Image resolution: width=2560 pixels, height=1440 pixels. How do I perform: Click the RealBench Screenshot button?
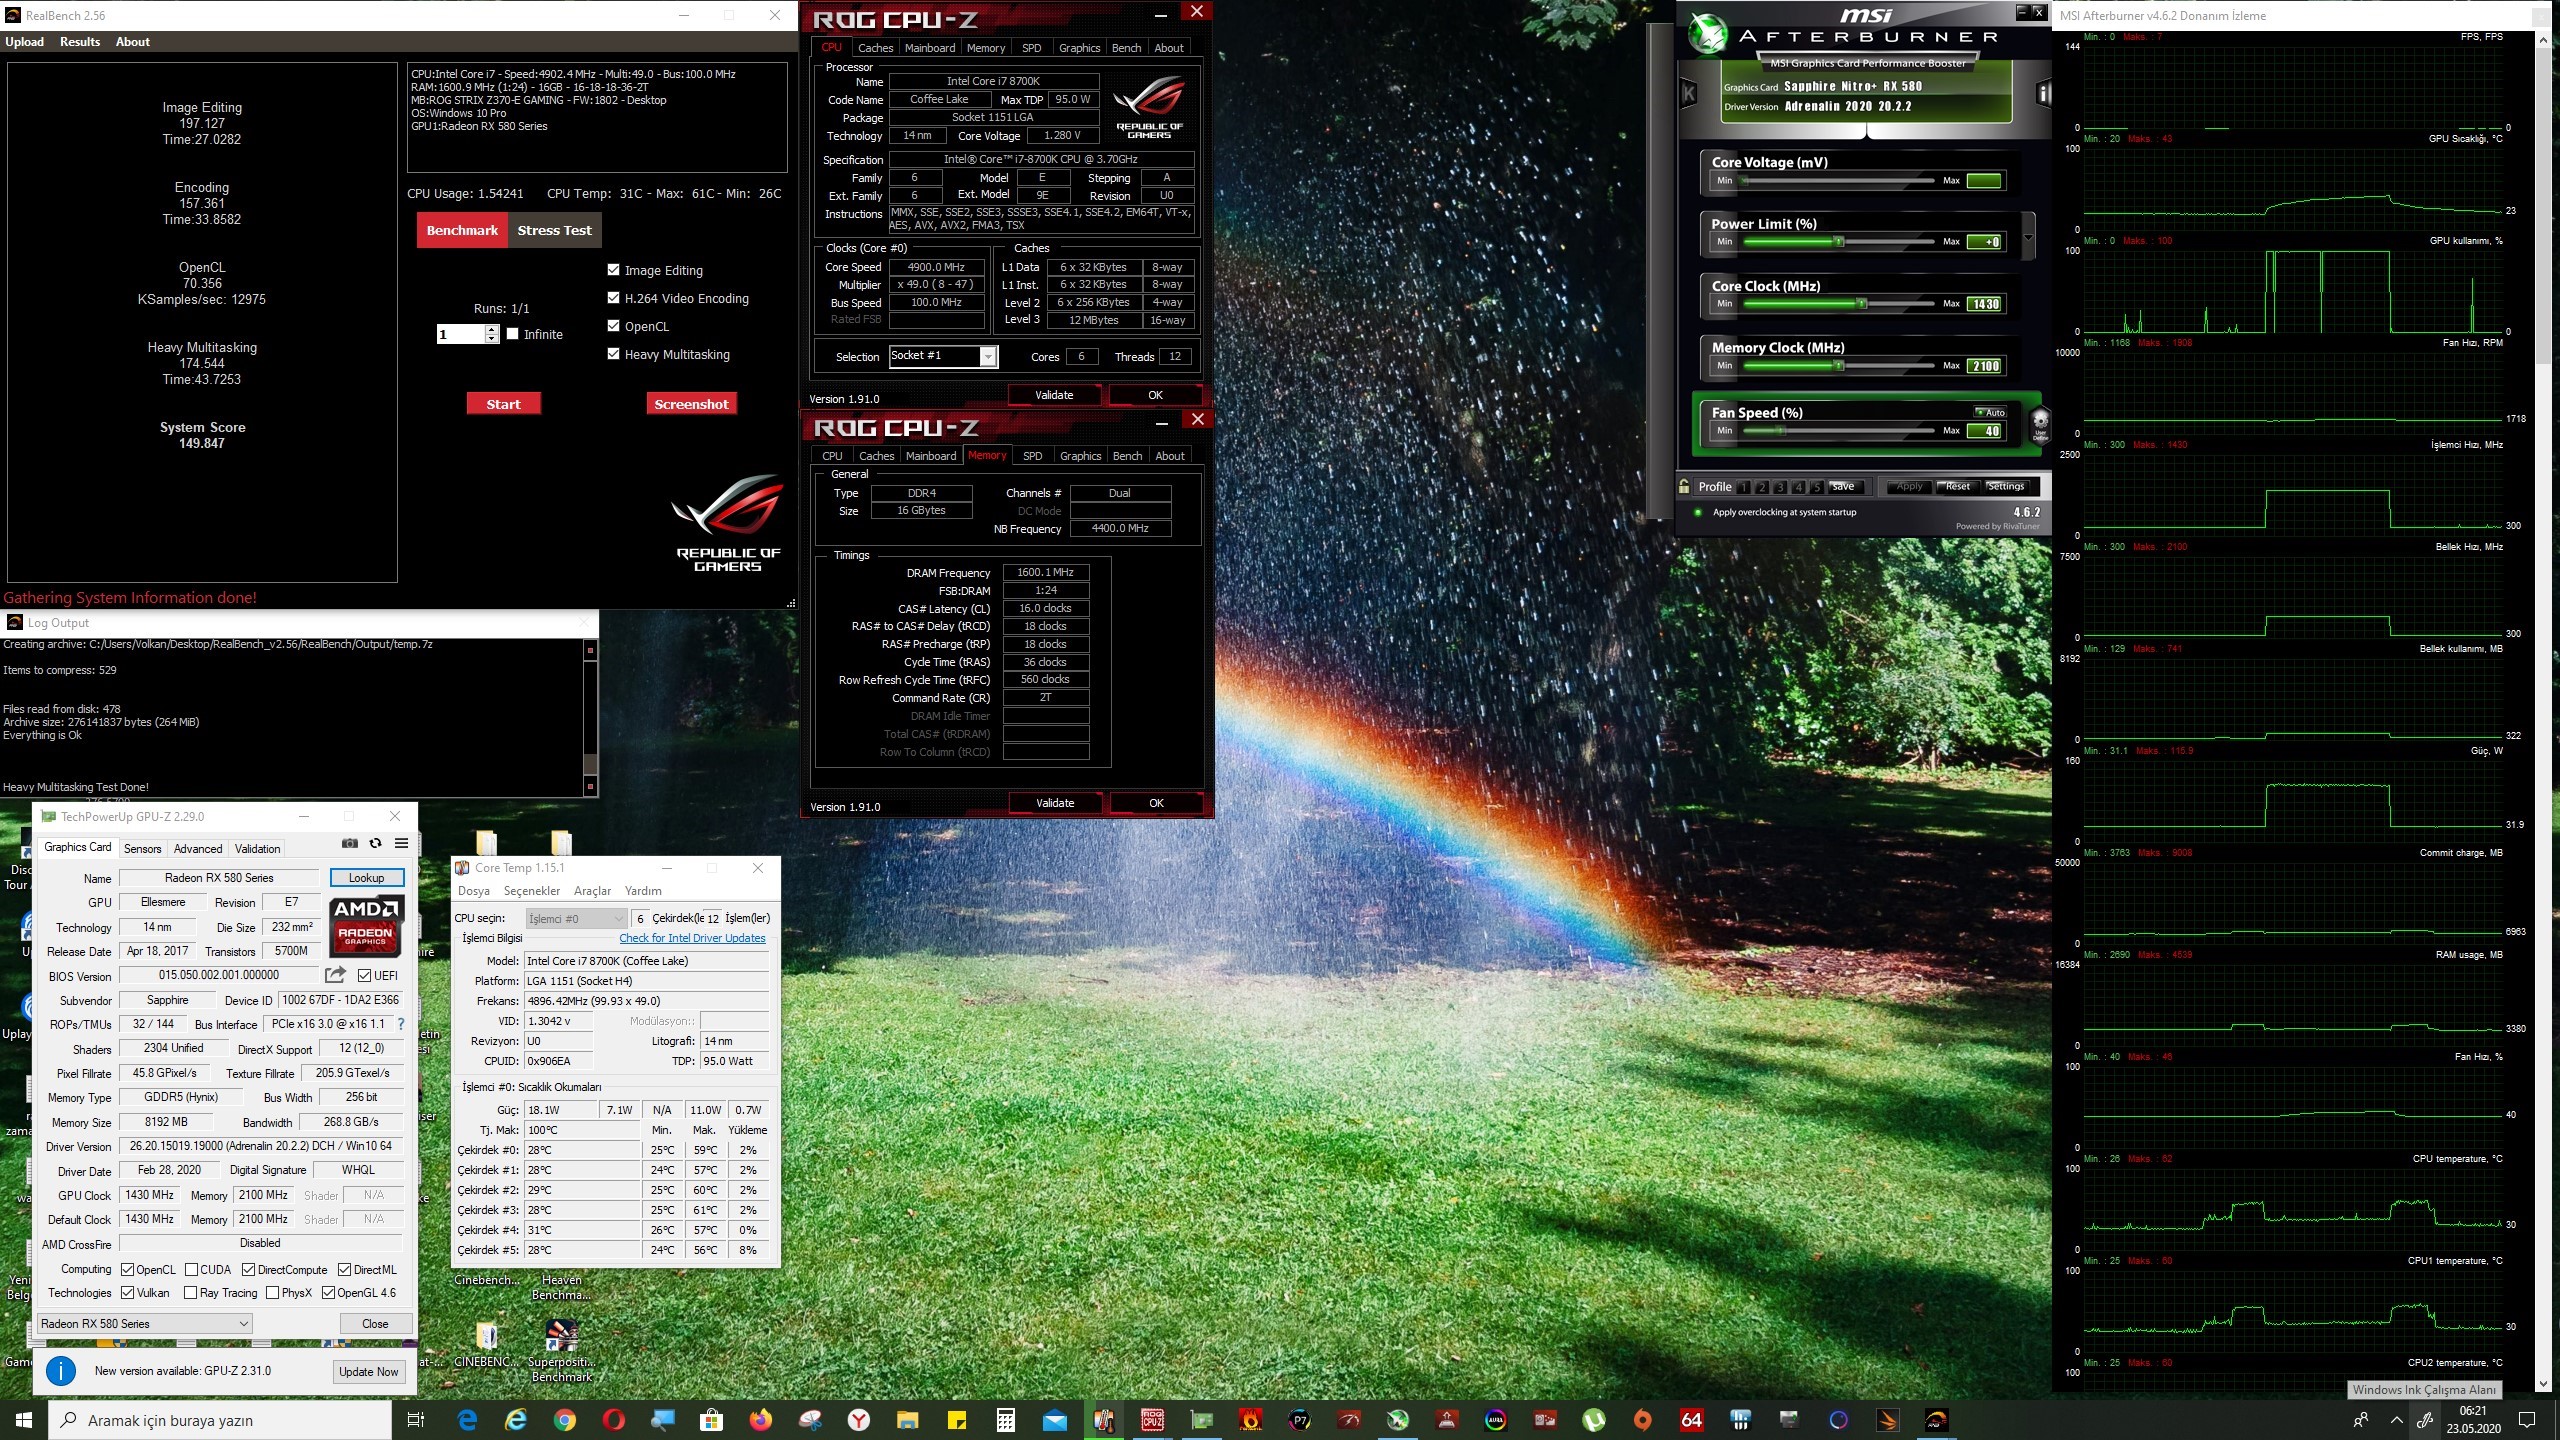pos(691,404)
